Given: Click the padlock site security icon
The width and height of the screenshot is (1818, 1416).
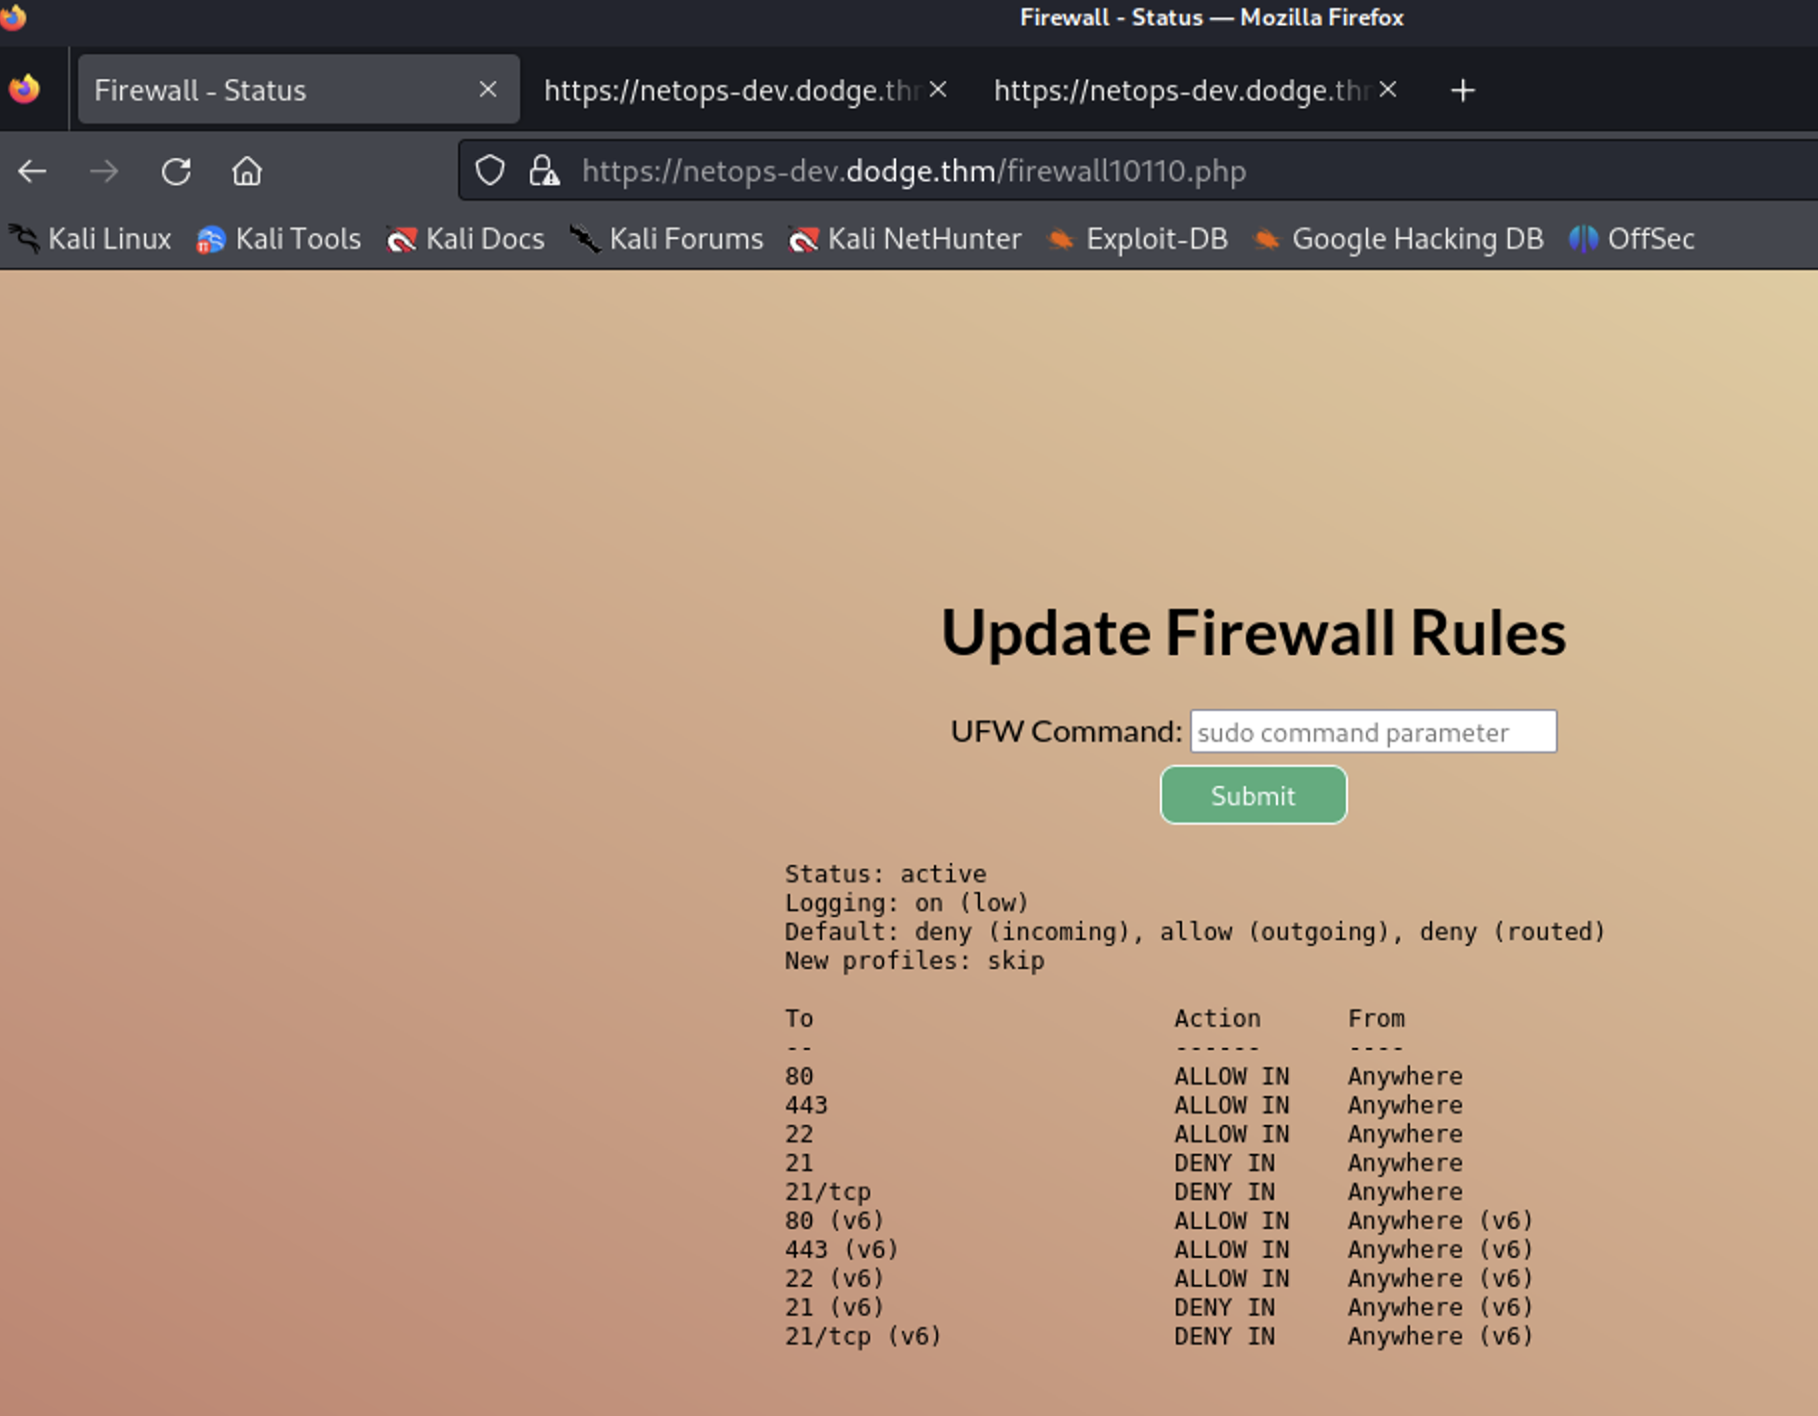Looking at the screenshot, I should (544, 171).
